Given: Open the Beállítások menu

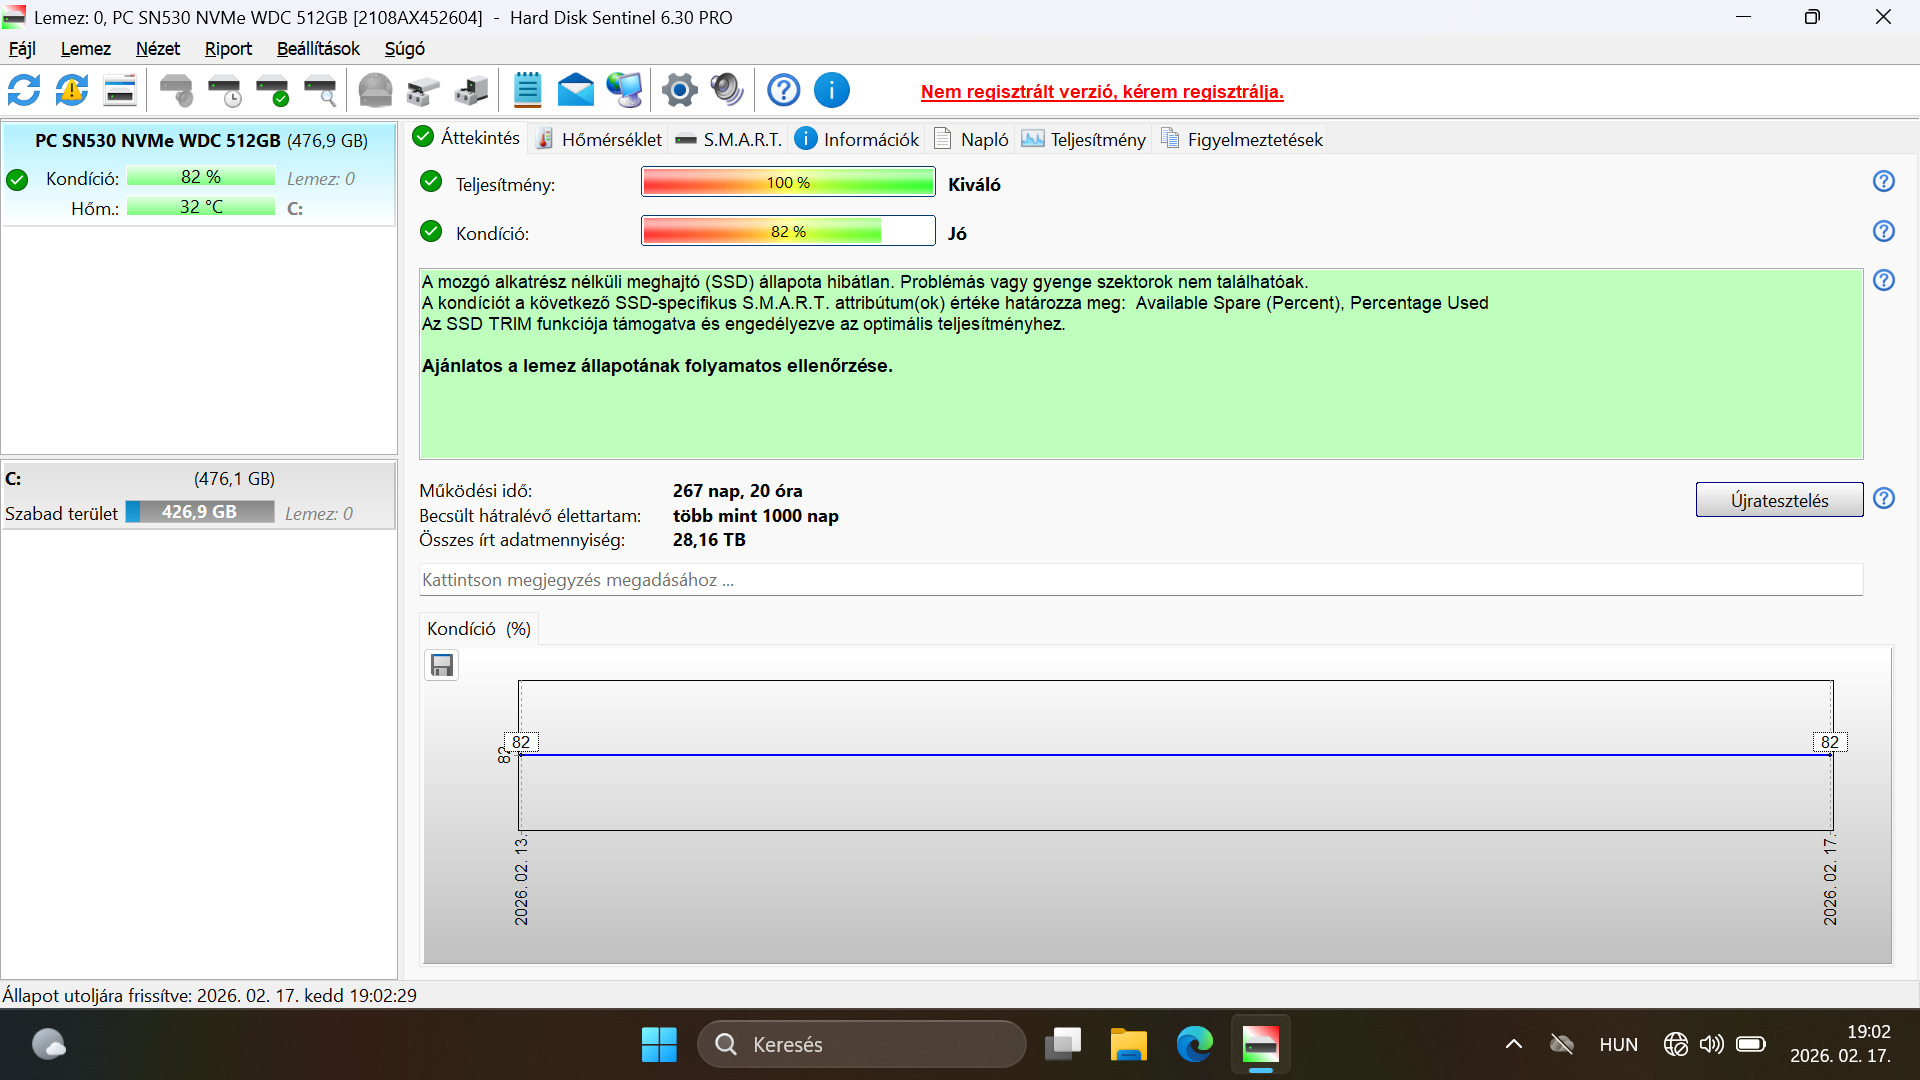Looking at the screenshot, I should (318, 49).
